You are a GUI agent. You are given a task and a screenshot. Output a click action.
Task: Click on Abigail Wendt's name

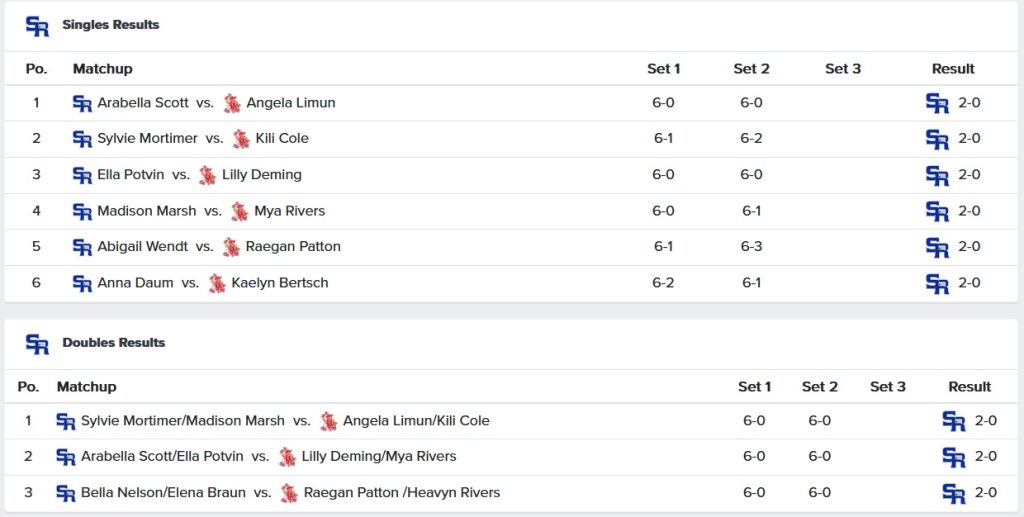(141, 247)
